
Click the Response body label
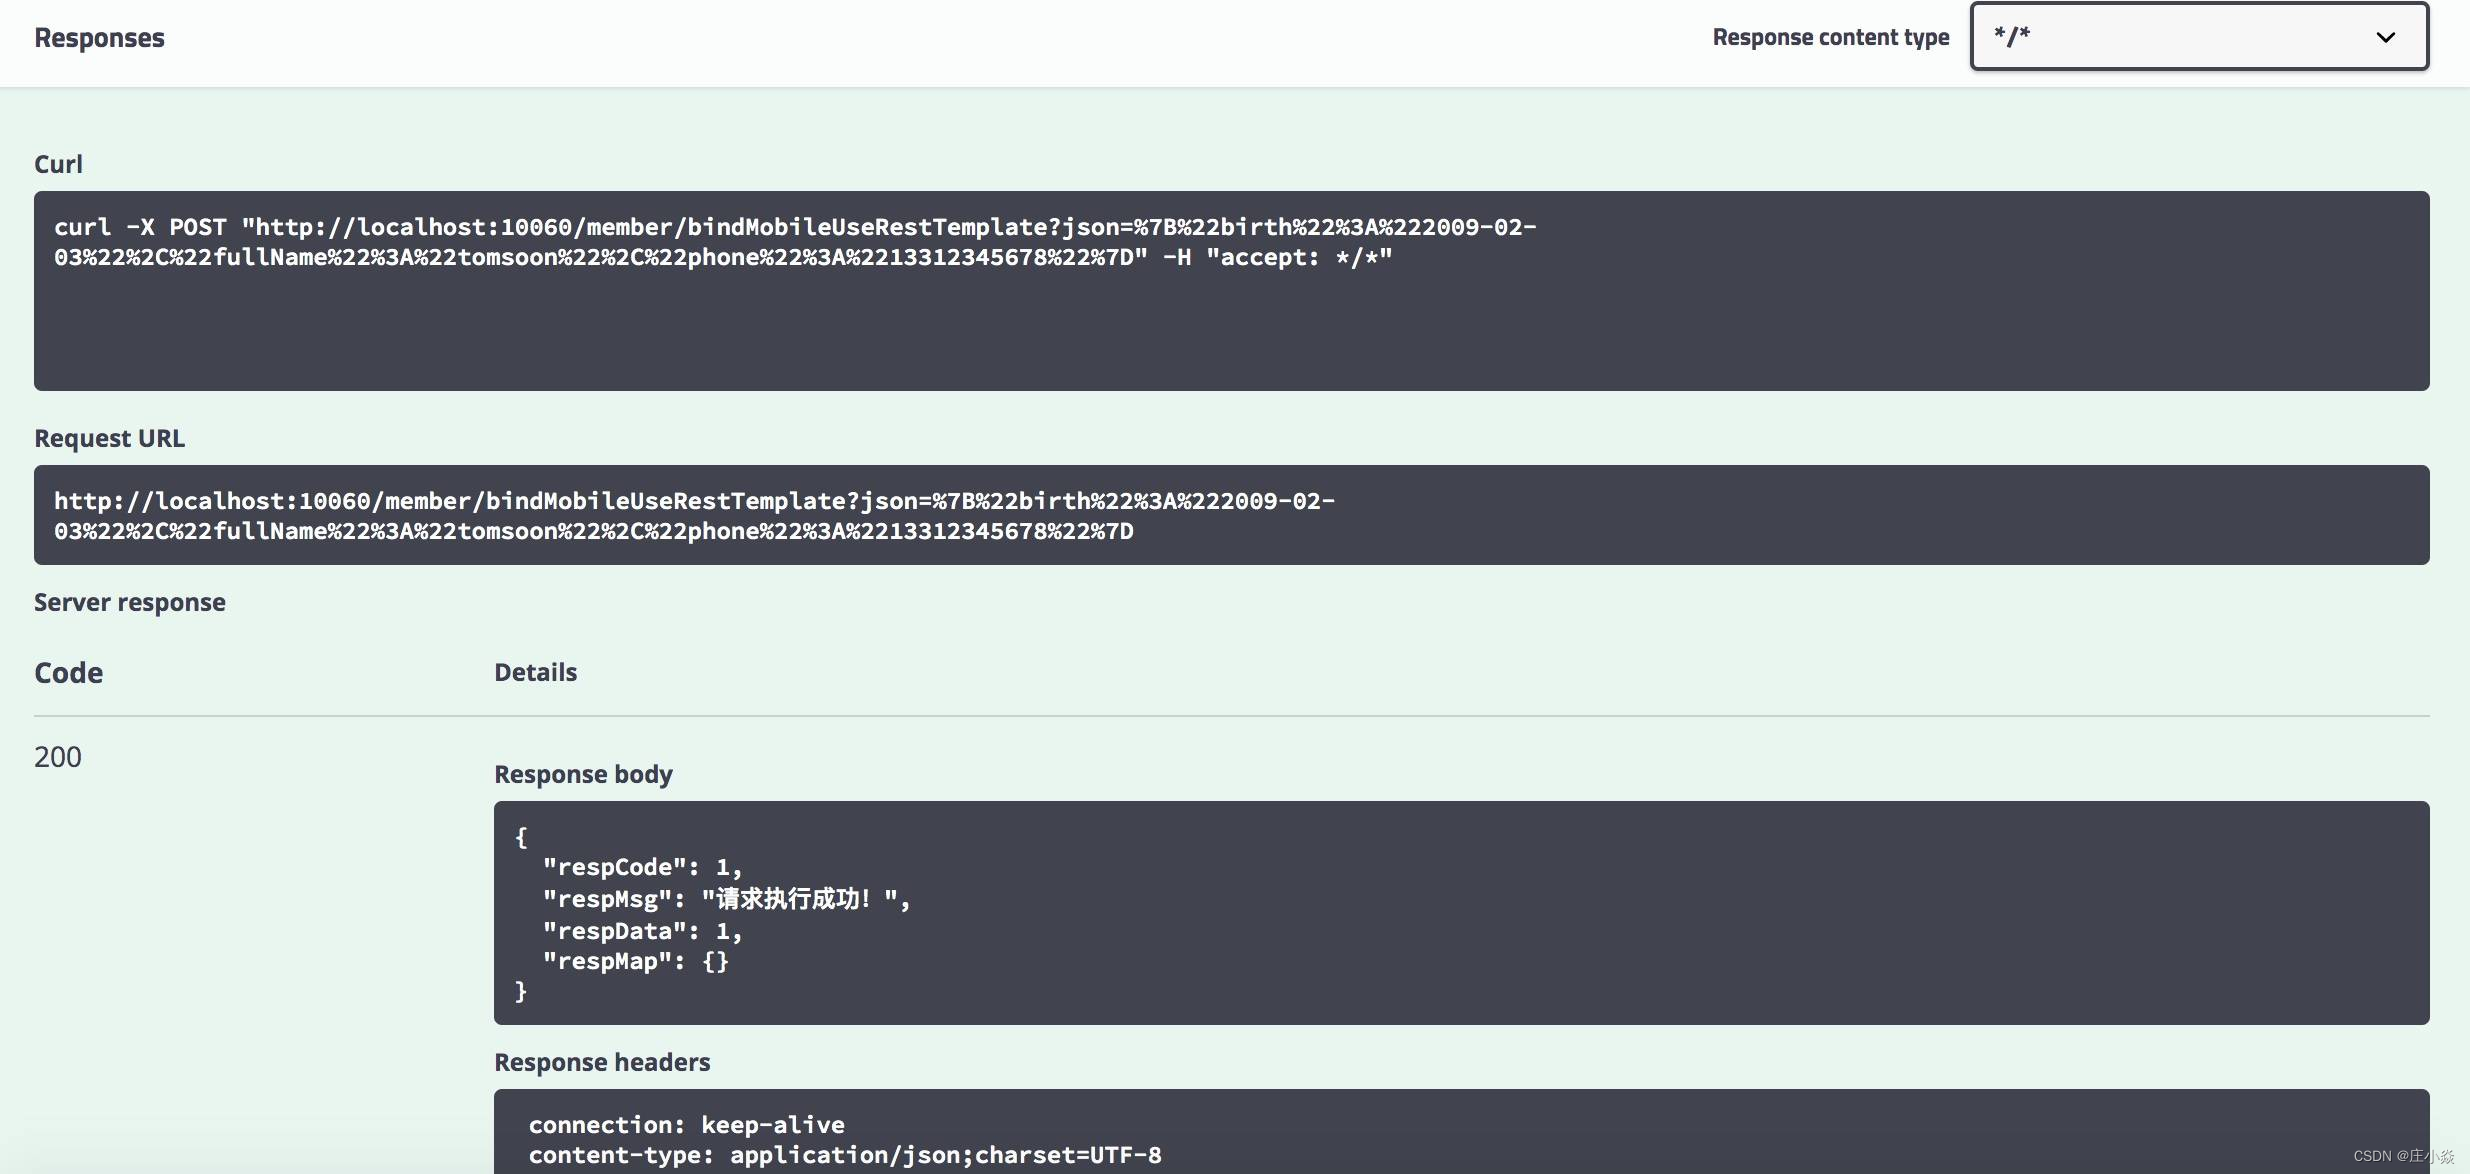coord(583,774)
